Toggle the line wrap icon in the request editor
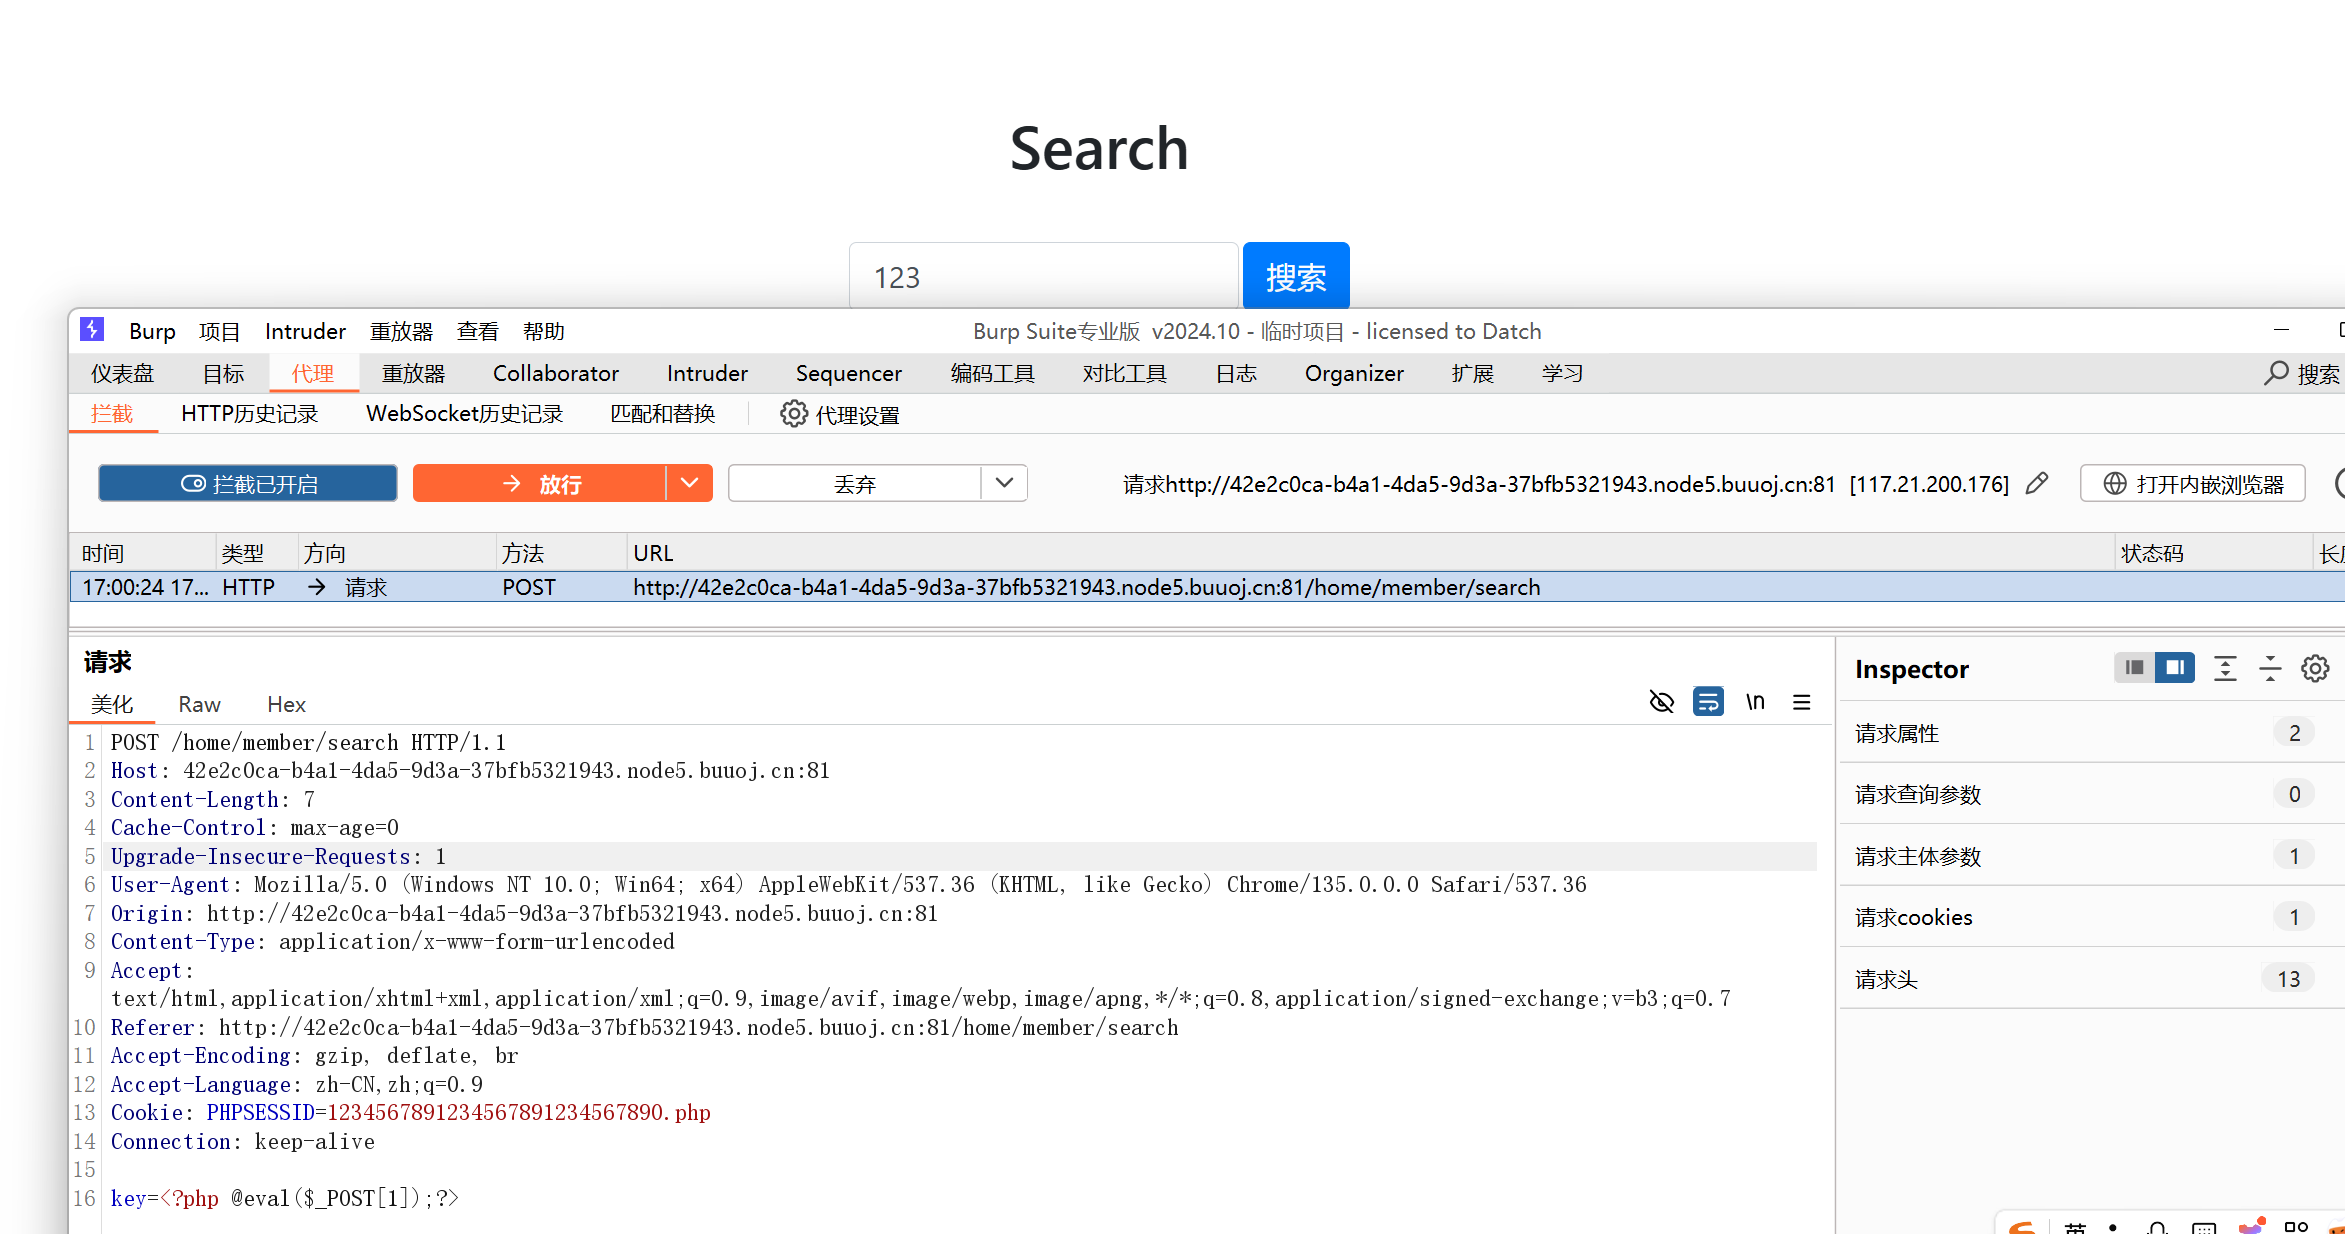This screenshot has width=2345, height=1234. [x=1708, y=702]
